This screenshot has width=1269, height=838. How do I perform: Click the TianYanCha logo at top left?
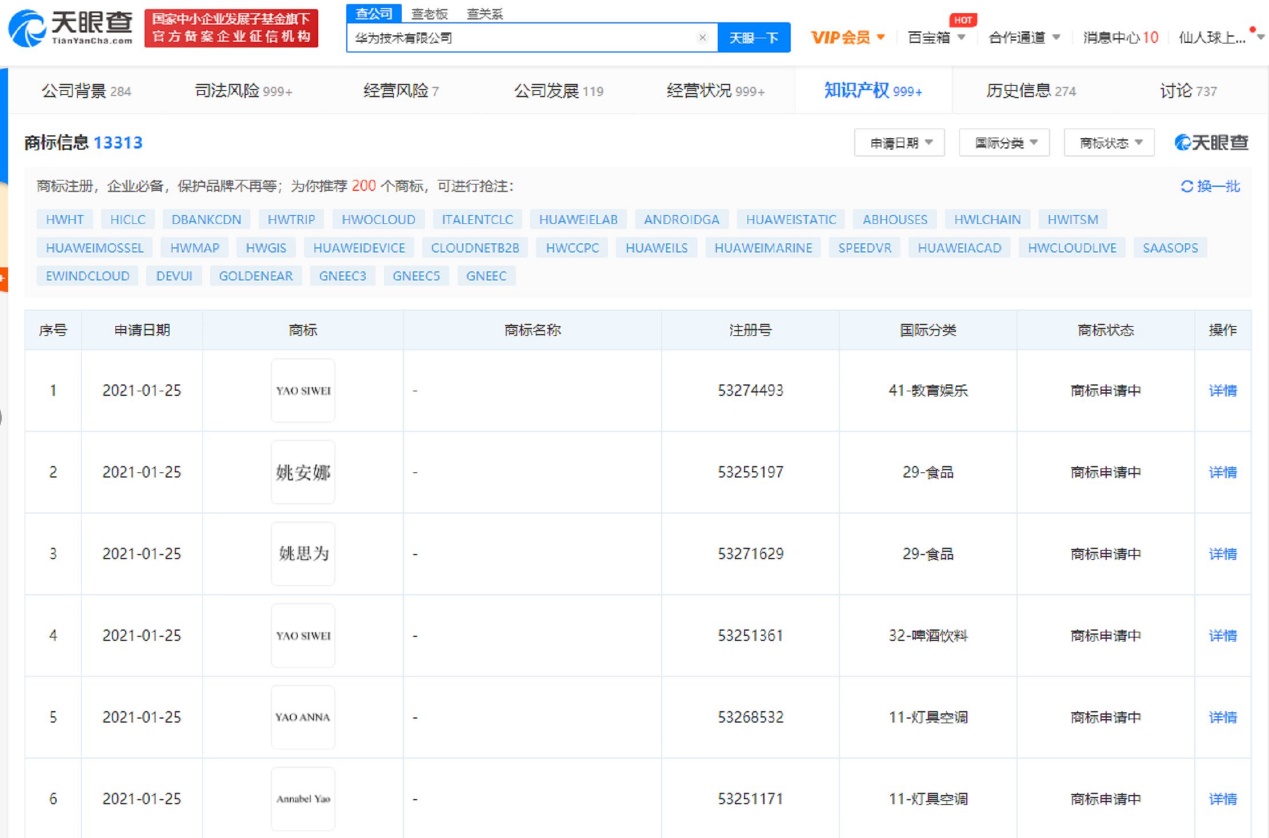tap(70, 27)
